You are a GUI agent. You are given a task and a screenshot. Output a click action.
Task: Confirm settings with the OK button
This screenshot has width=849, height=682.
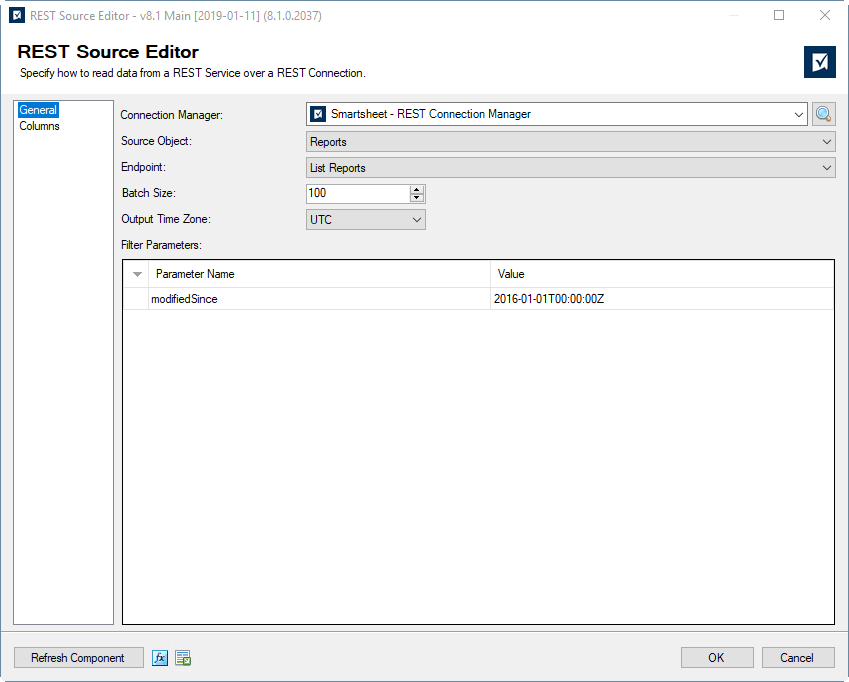716,657
